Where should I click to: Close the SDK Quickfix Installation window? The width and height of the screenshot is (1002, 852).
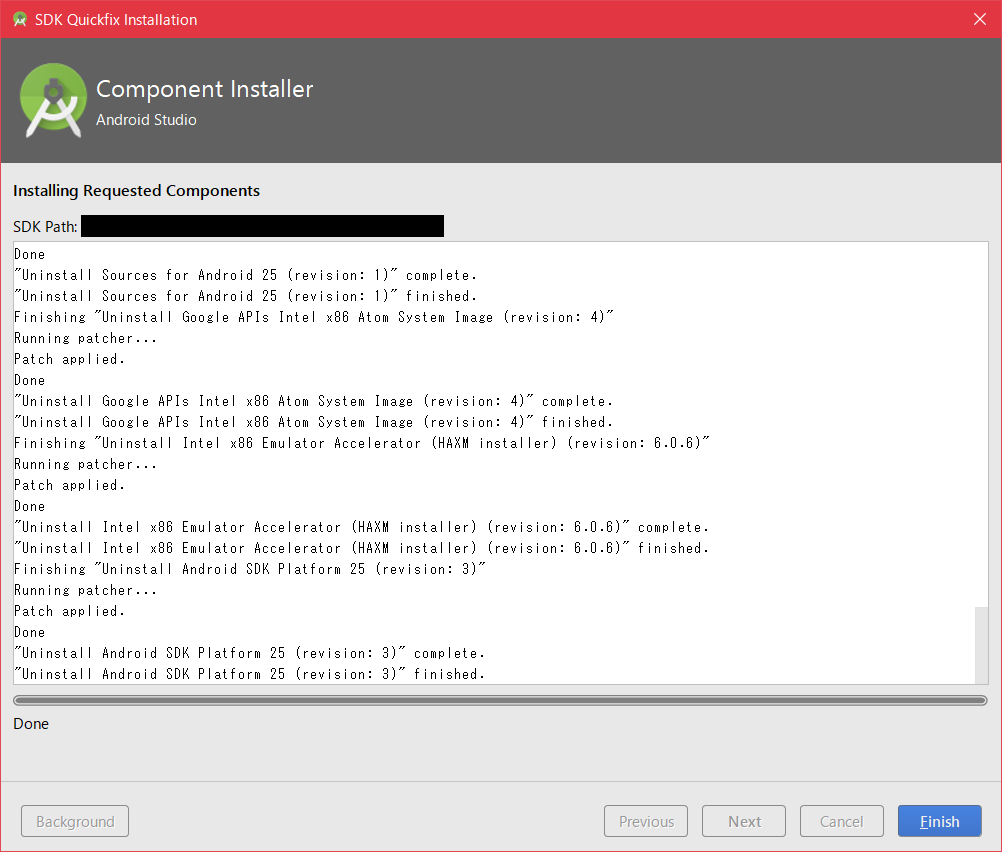pyautogui.click(x=980, y=19)
